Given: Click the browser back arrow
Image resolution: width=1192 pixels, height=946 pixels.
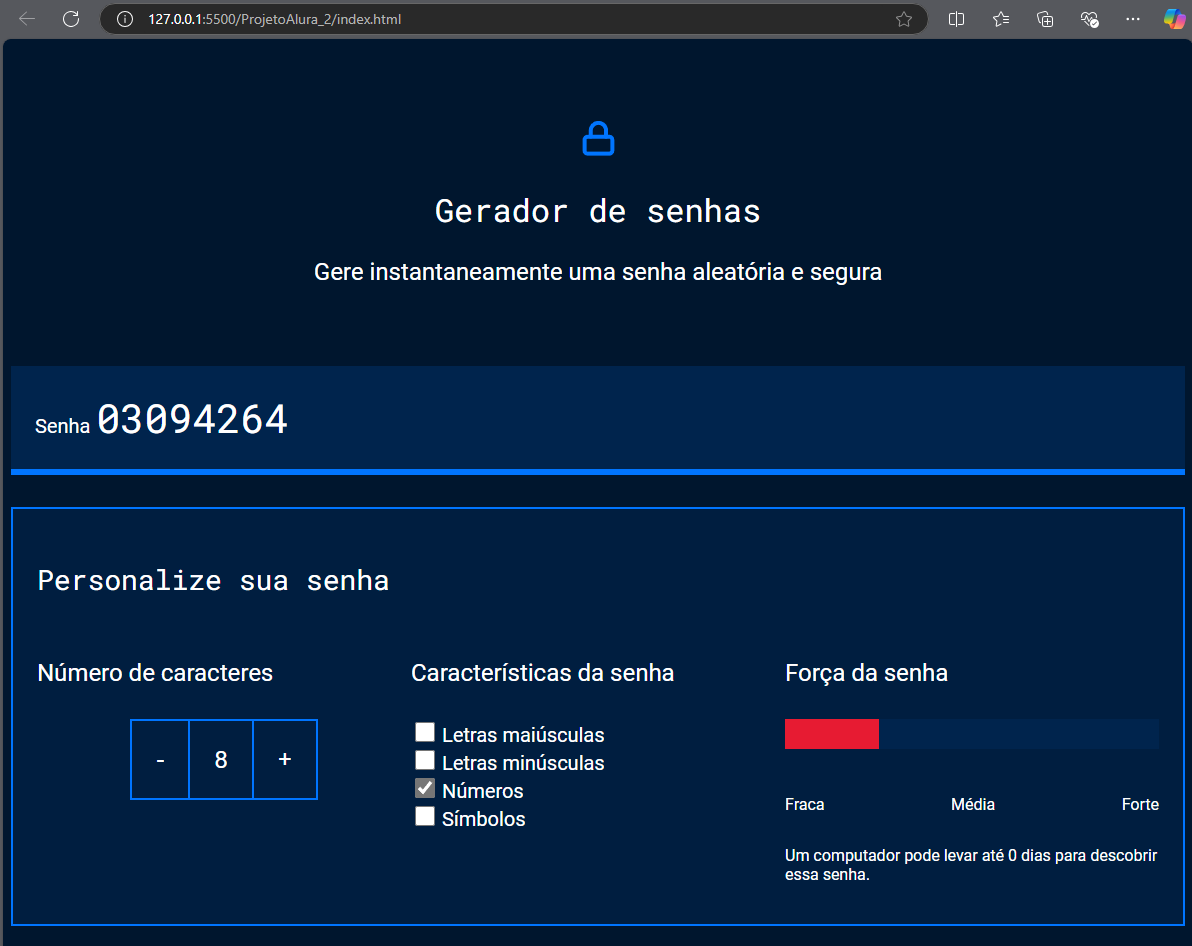Looking at the screenshot, I should (x=27, y=19).
